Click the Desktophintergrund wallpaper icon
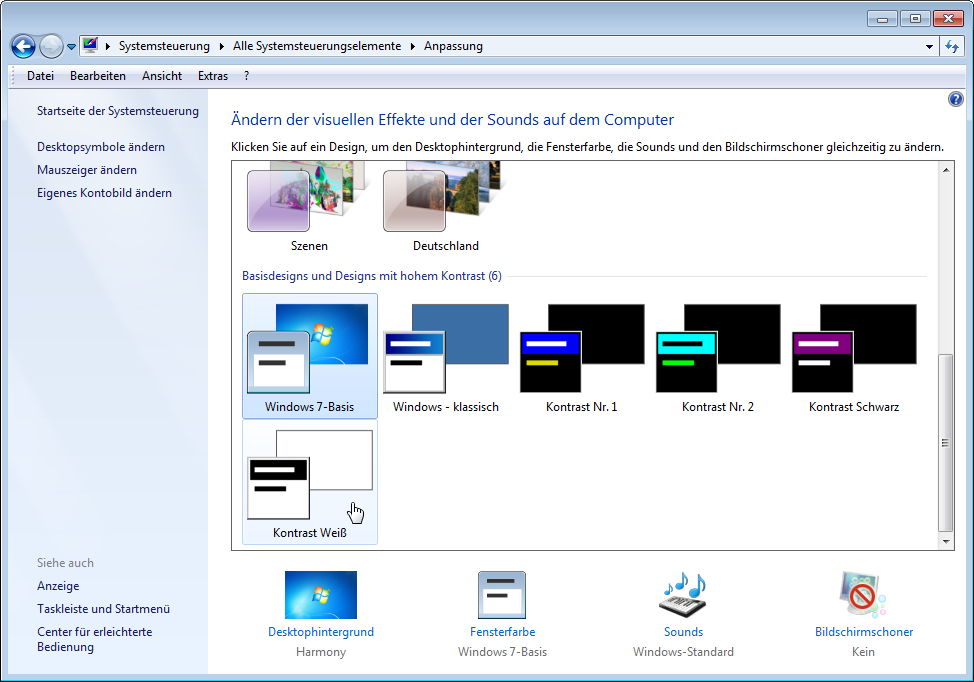 tap(321, 594)
